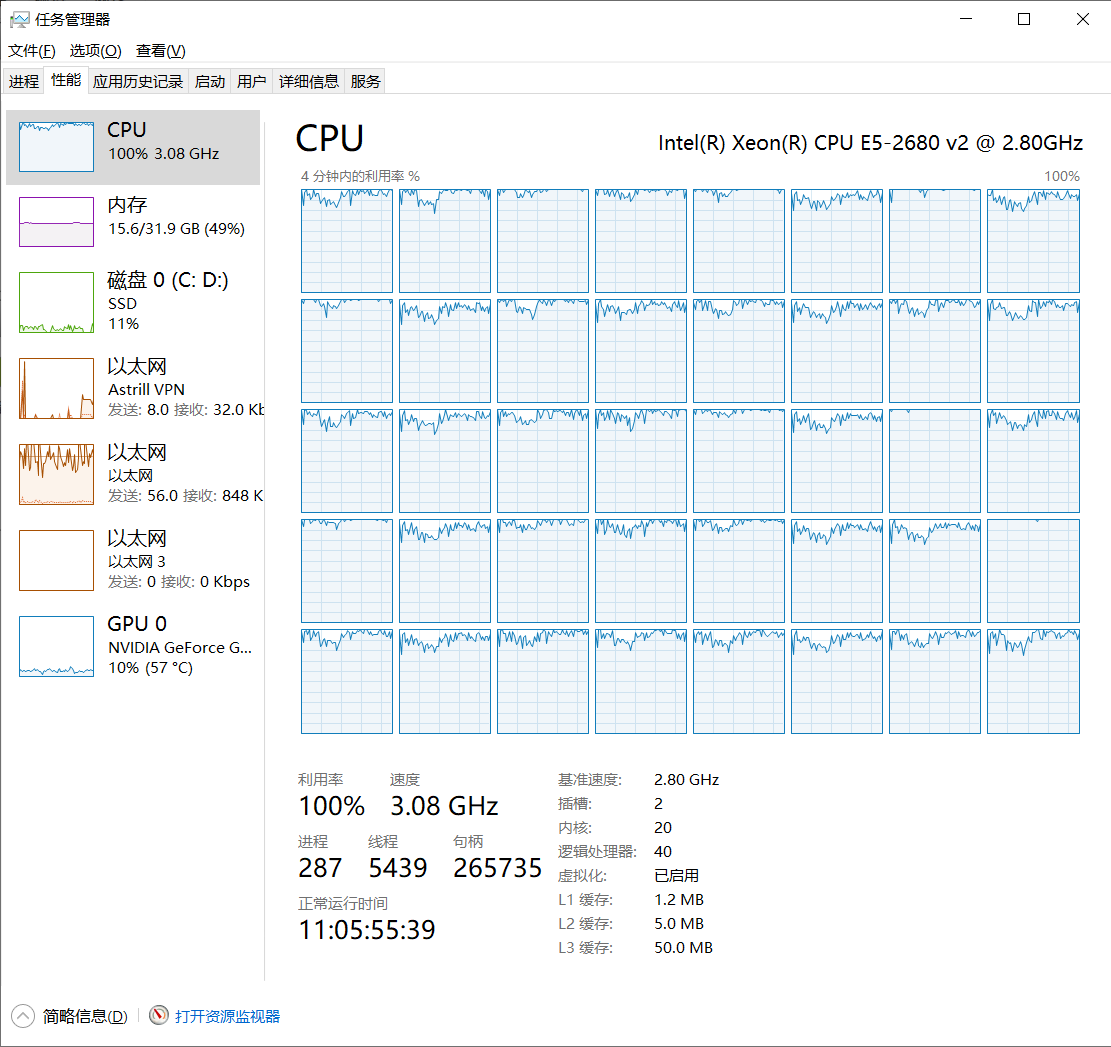Click the 简略信息 collapse arrow icon
1111x1047 pixels.
click(23, 1017)
